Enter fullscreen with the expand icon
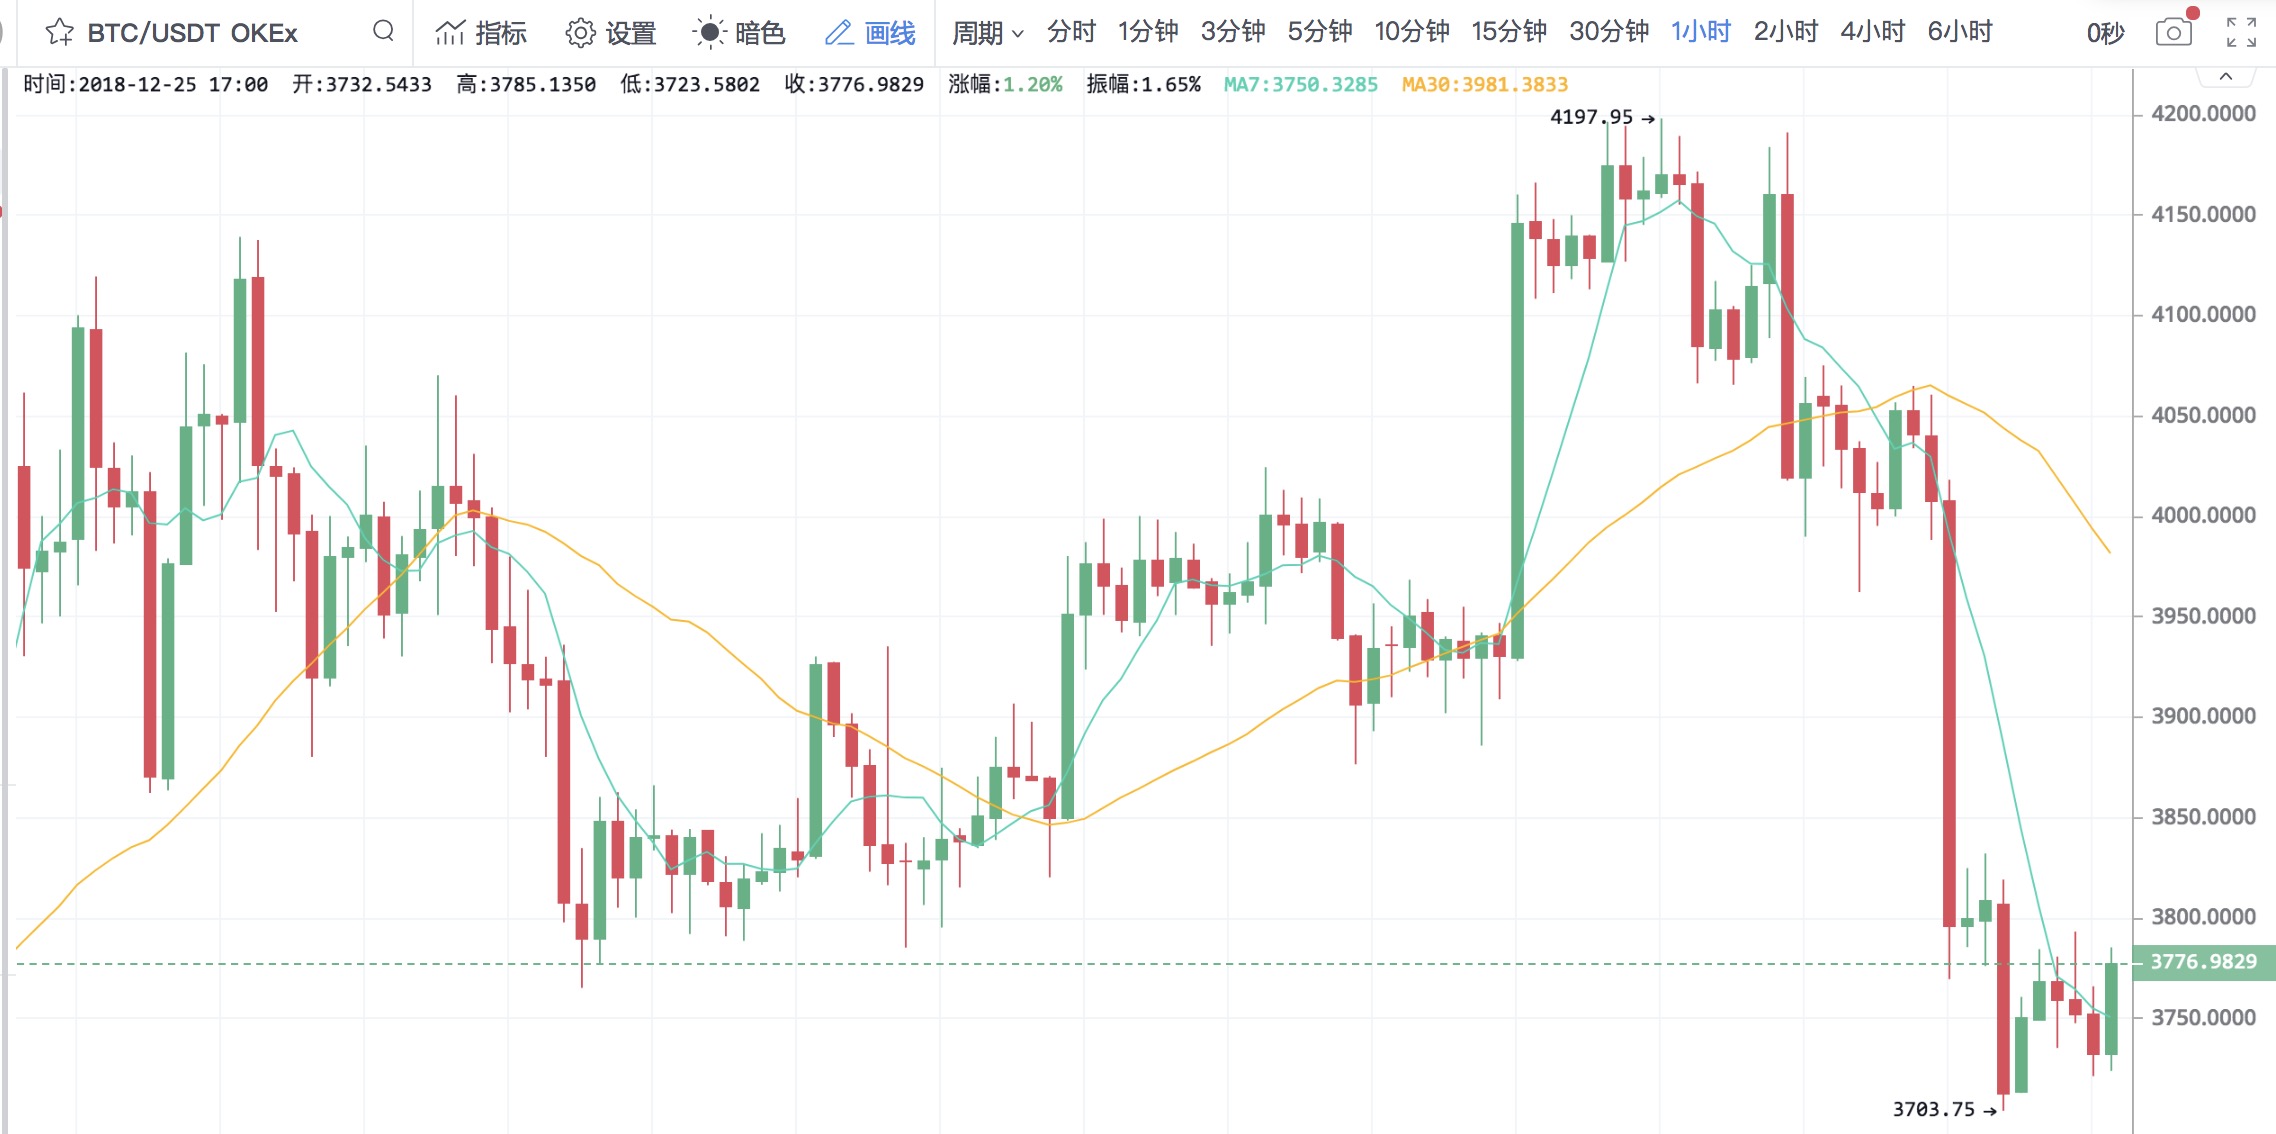 [x=2241, y=33]
